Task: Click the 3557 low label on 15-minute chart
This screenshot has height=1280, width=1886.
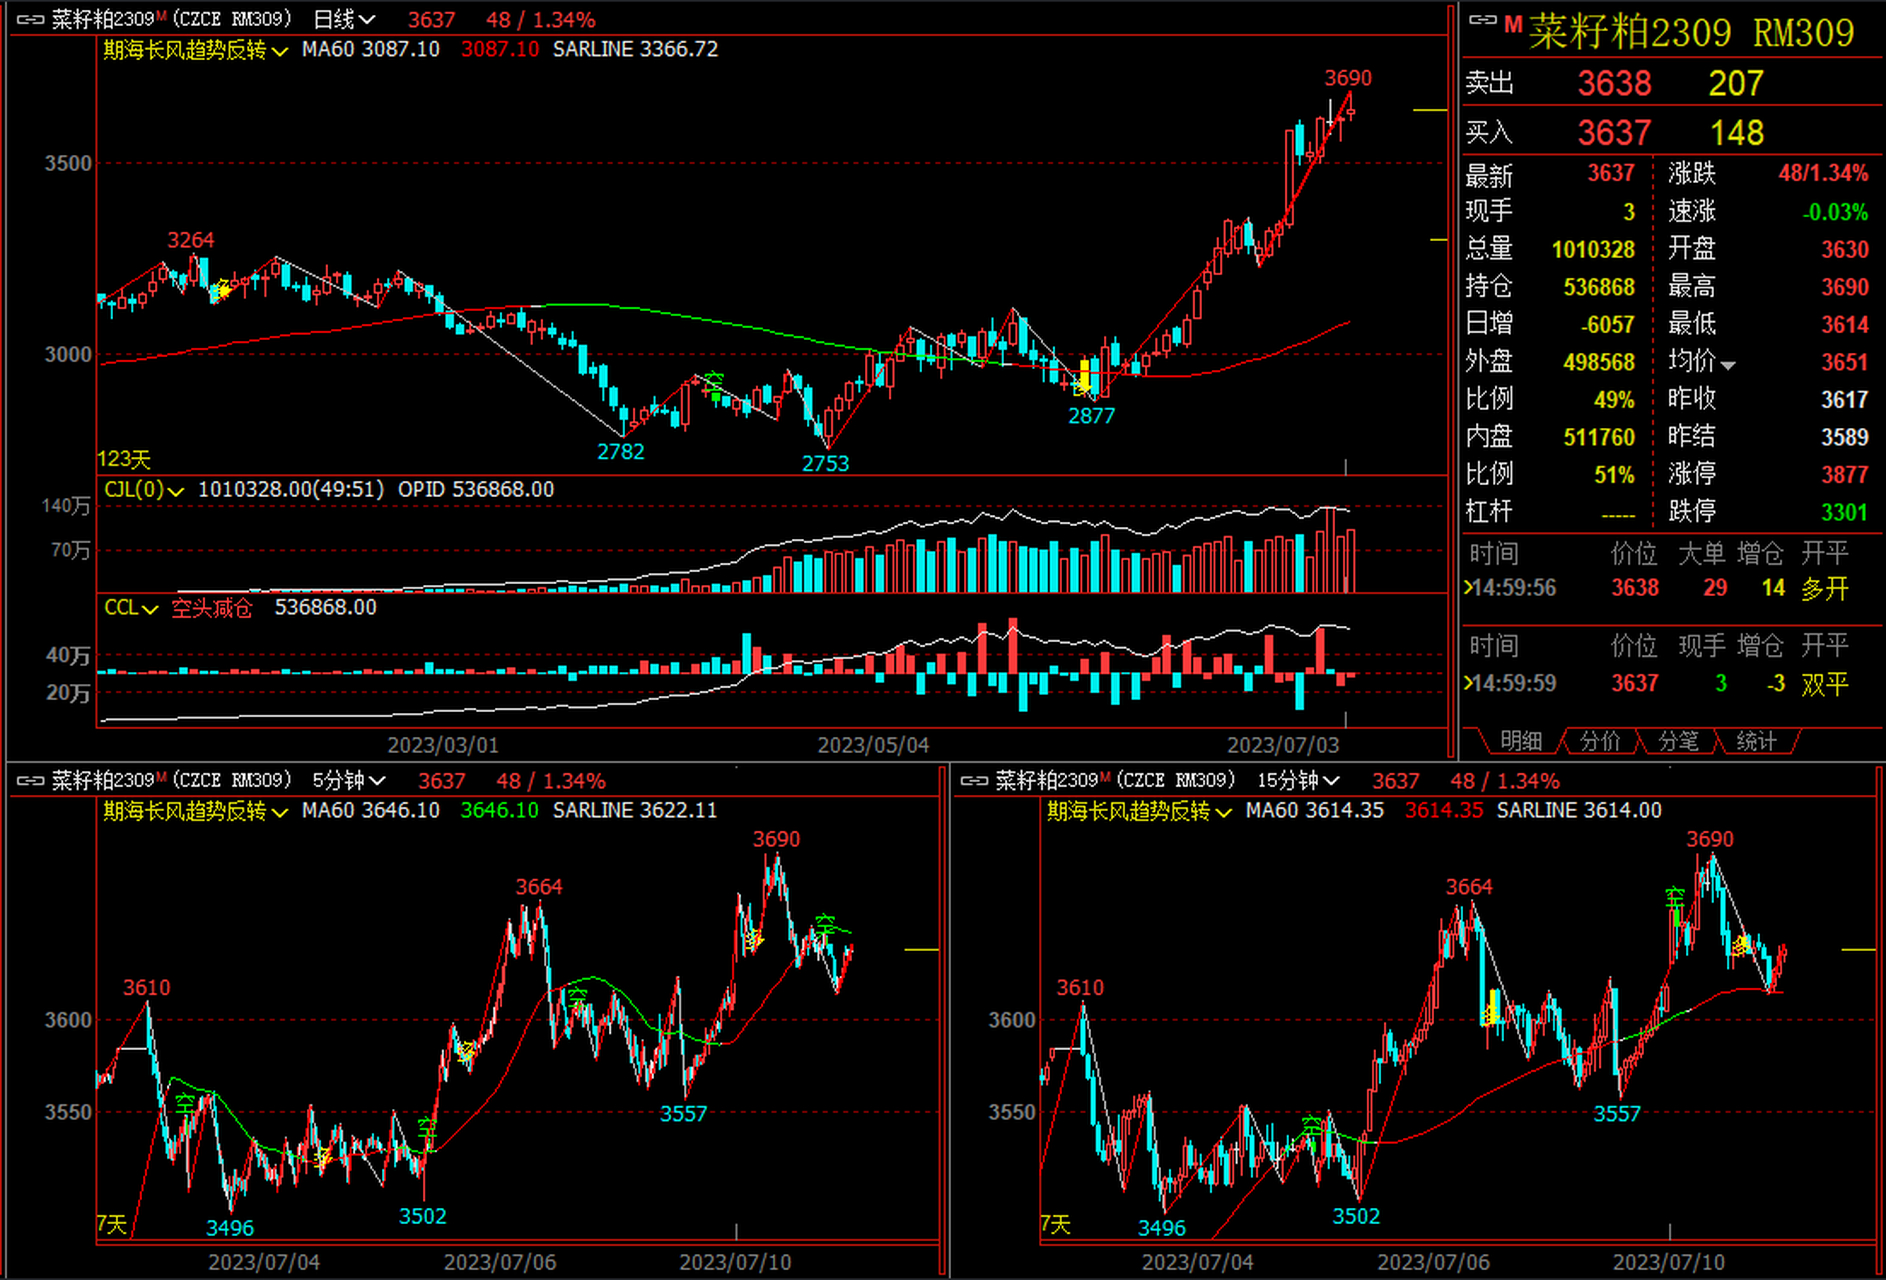Action: pyautogui.click(x=1617, y=1114)
